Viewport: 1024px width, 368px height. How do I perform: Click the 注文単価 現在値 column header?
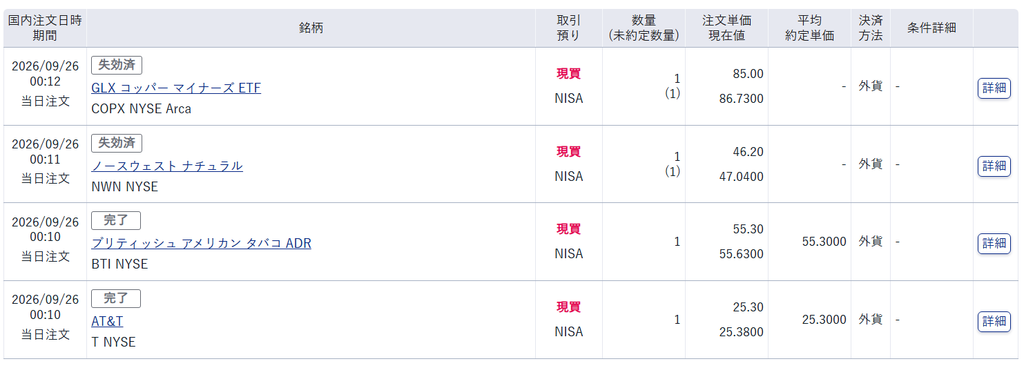point(727,28)
